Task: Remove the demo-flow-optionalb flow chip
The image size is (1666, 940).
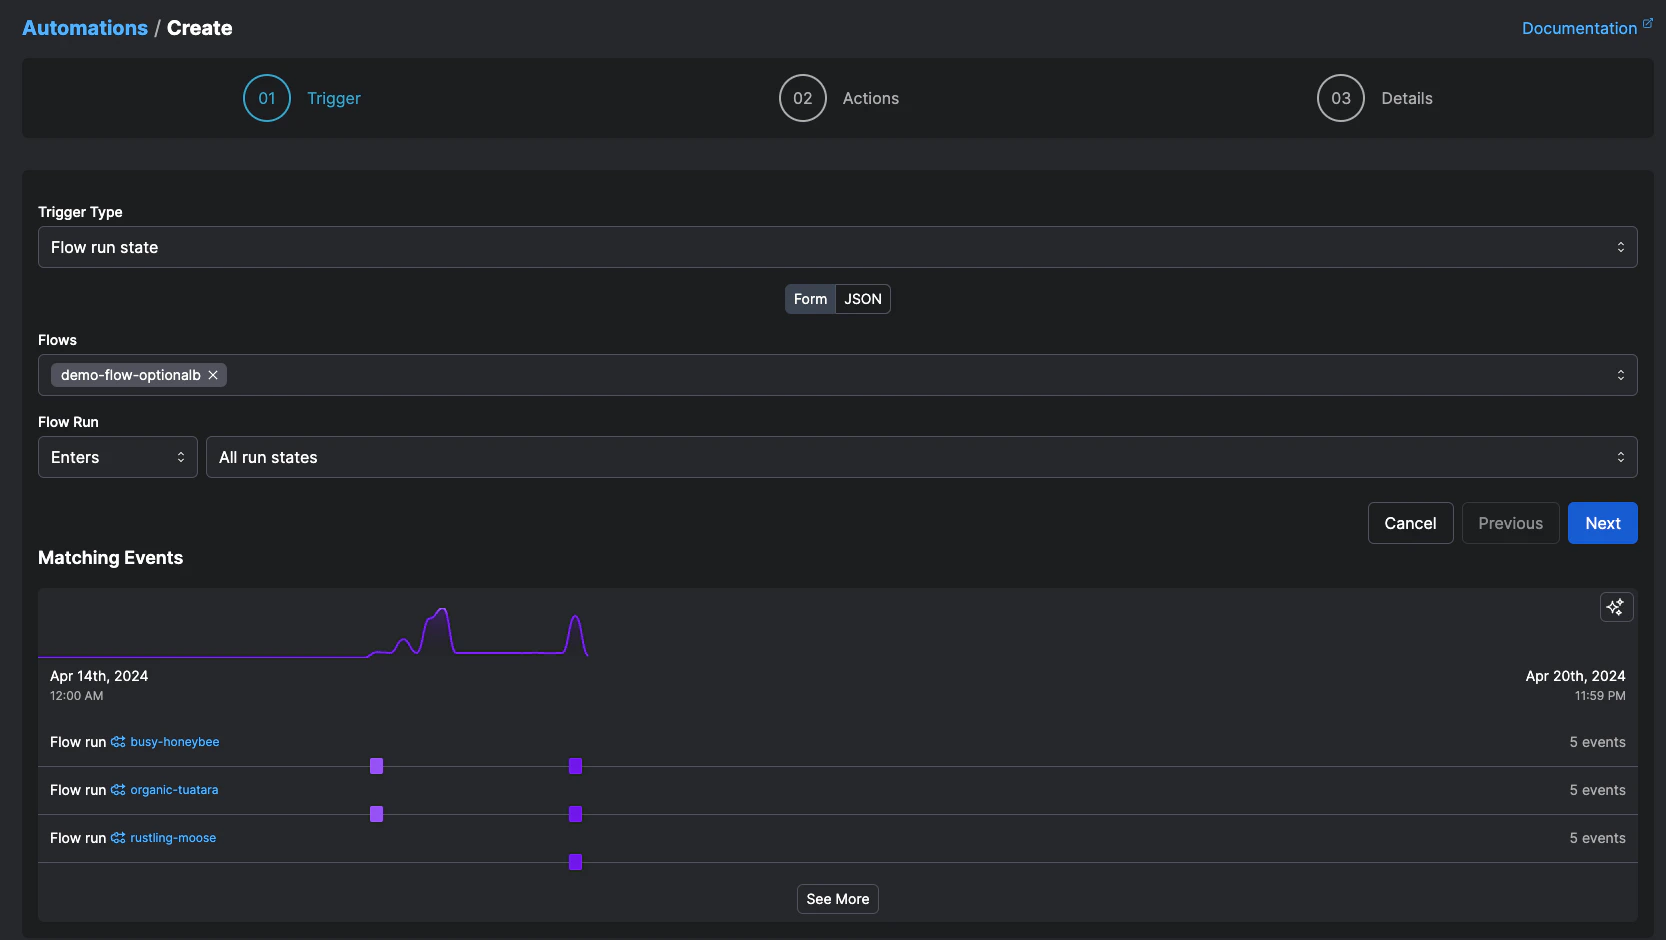Action: 213,375
